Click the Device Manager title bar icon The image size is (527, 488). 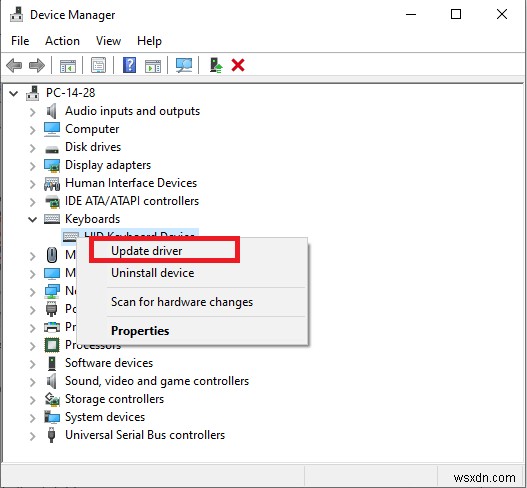coord(16,15)
